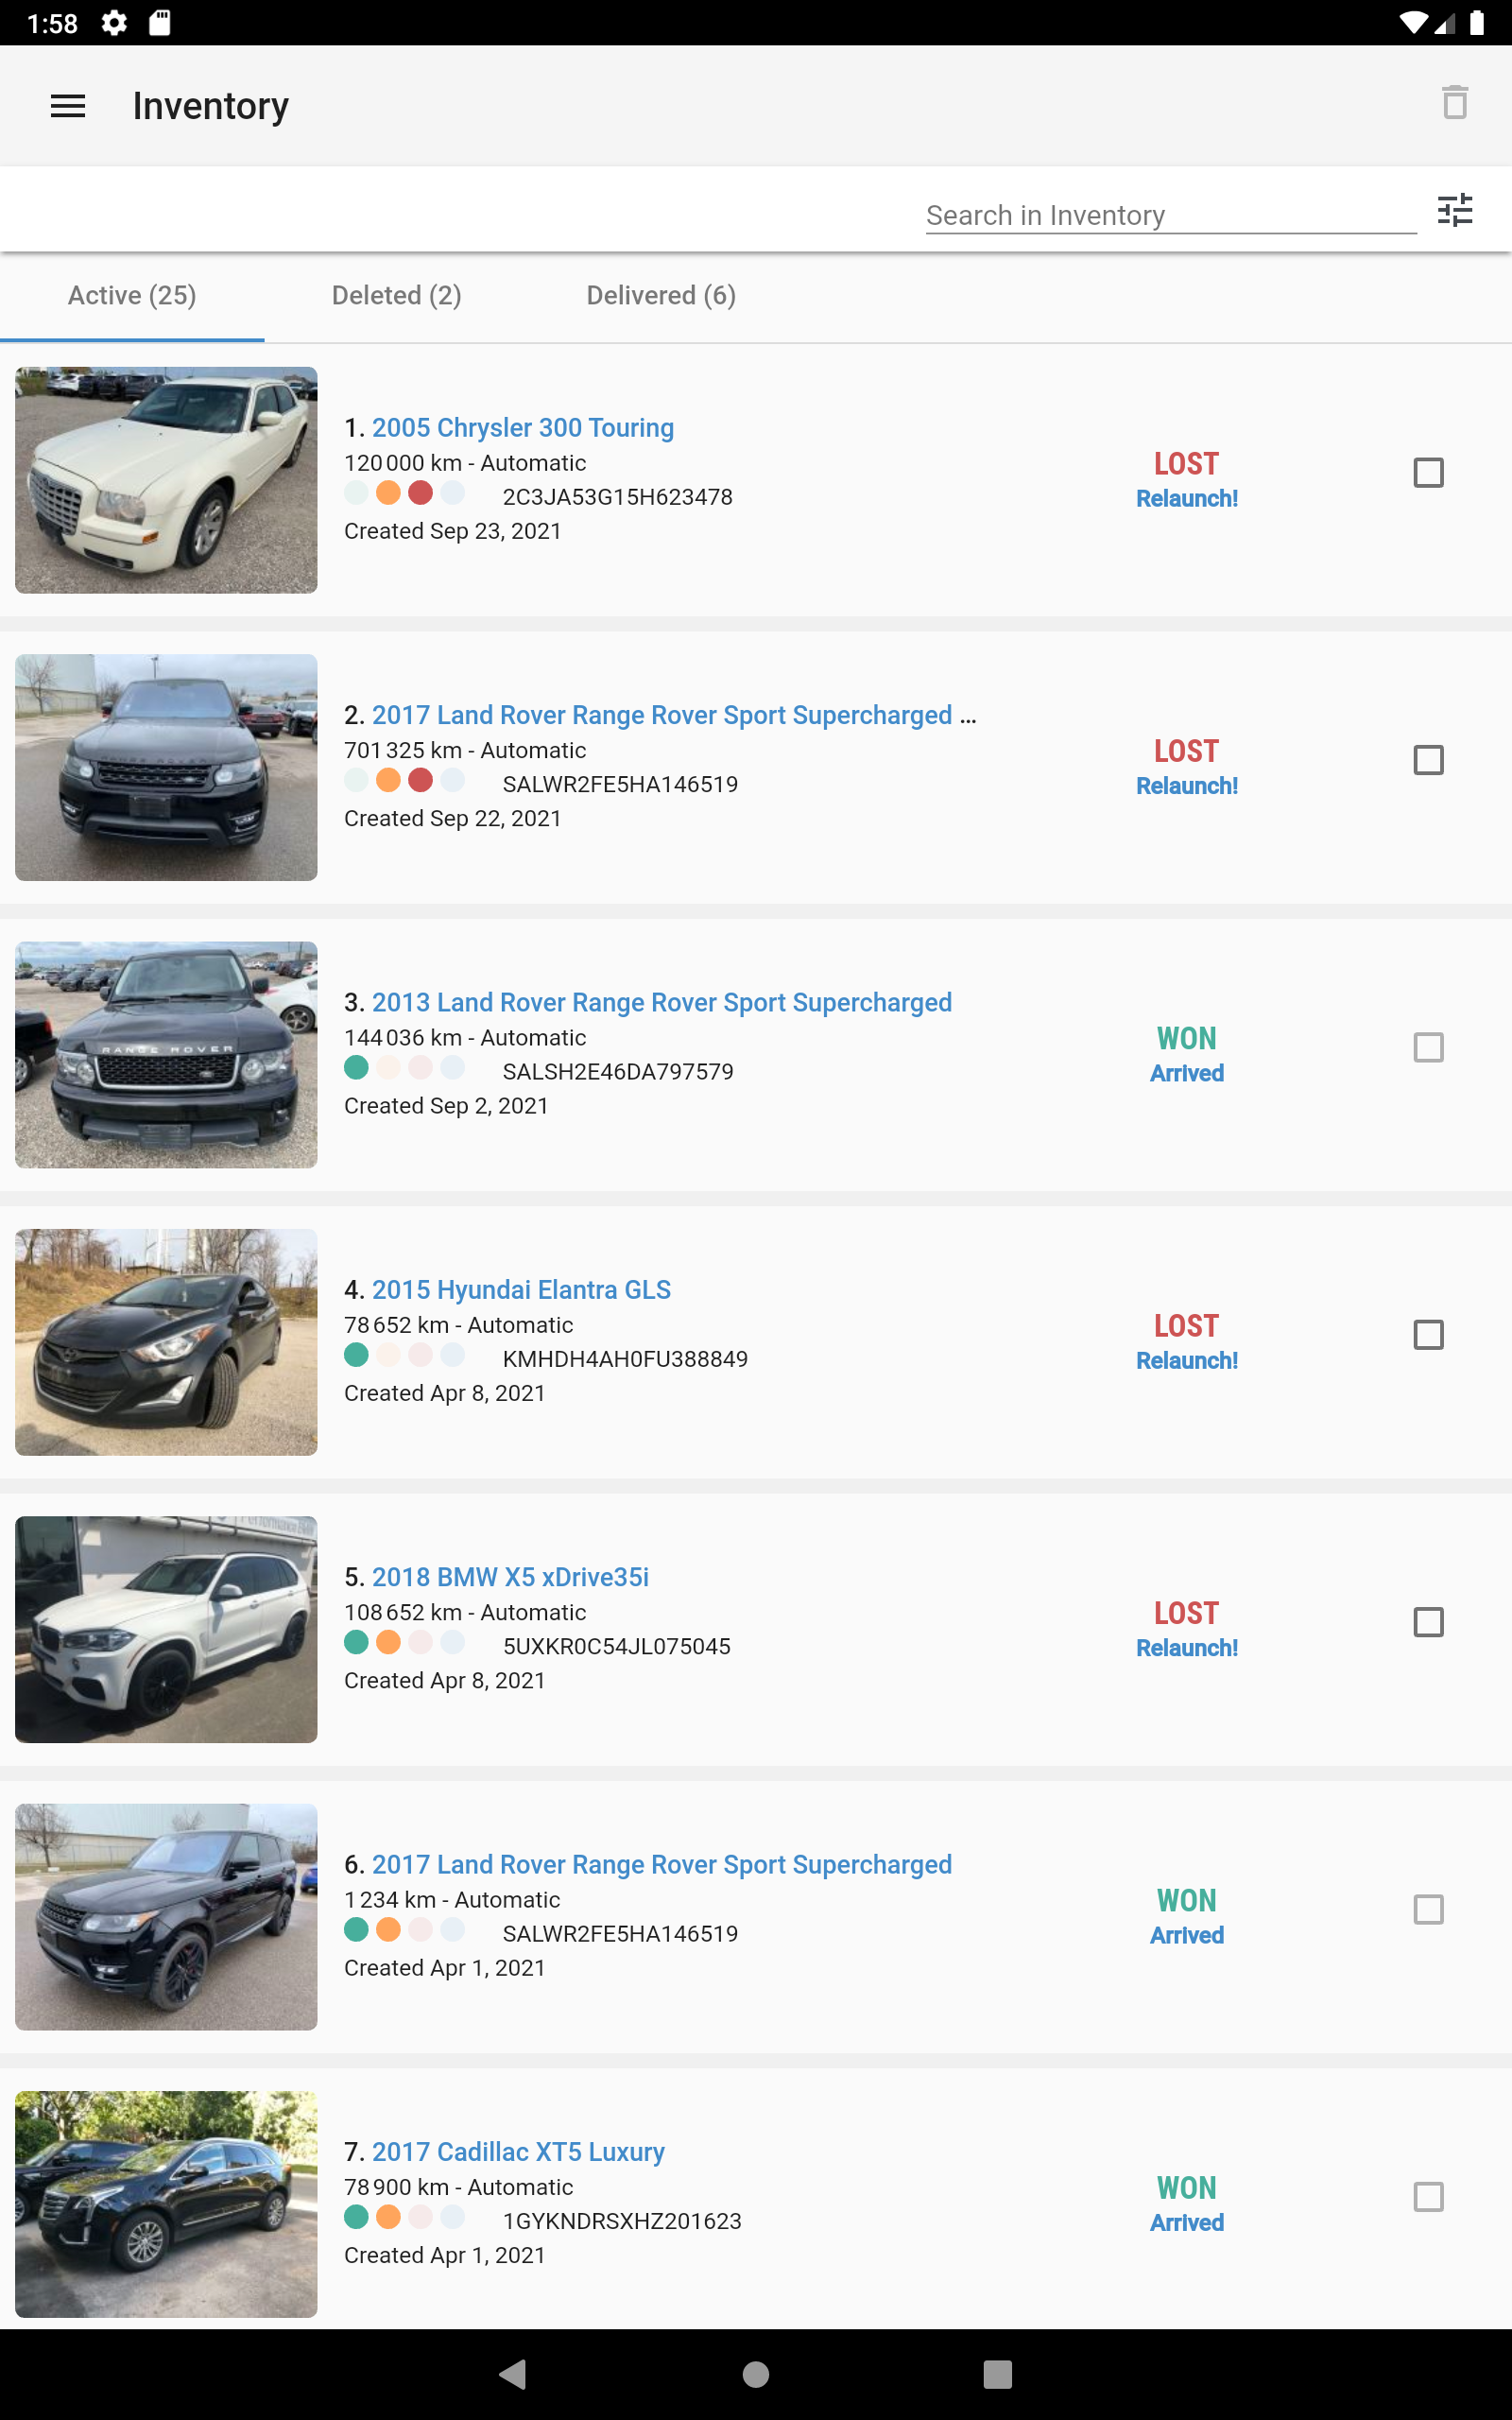Open the inventory filter options icon

coord(1454,210)
